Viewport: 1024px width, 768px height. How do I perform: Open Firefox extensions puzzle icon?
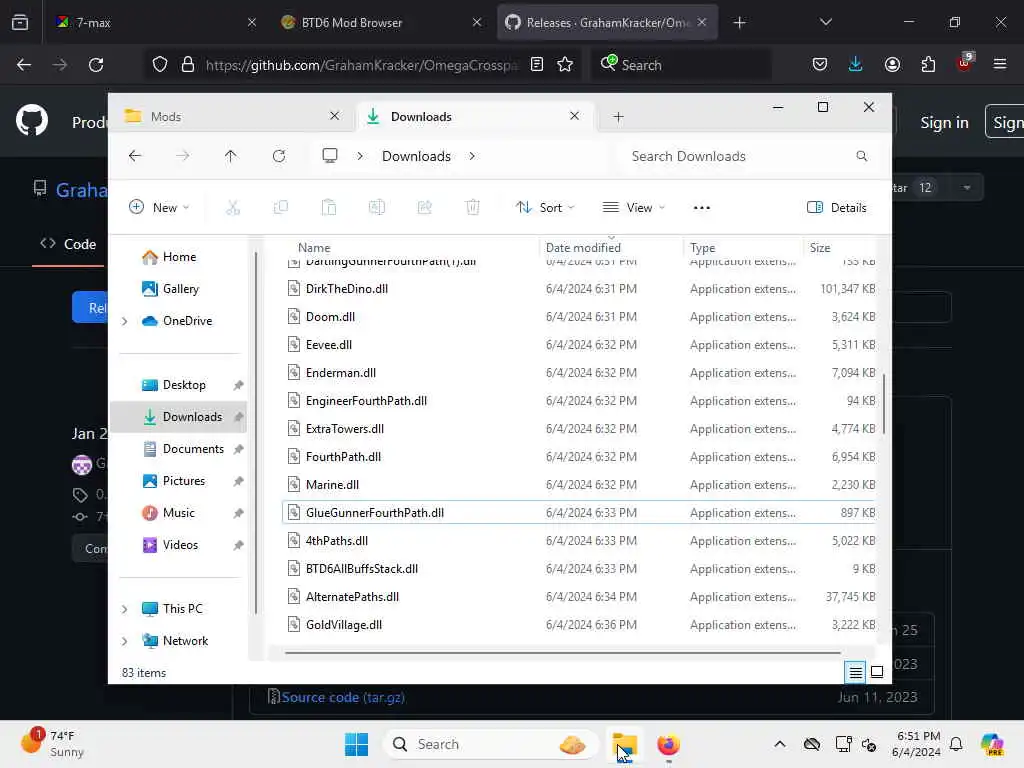pos(928,65)
